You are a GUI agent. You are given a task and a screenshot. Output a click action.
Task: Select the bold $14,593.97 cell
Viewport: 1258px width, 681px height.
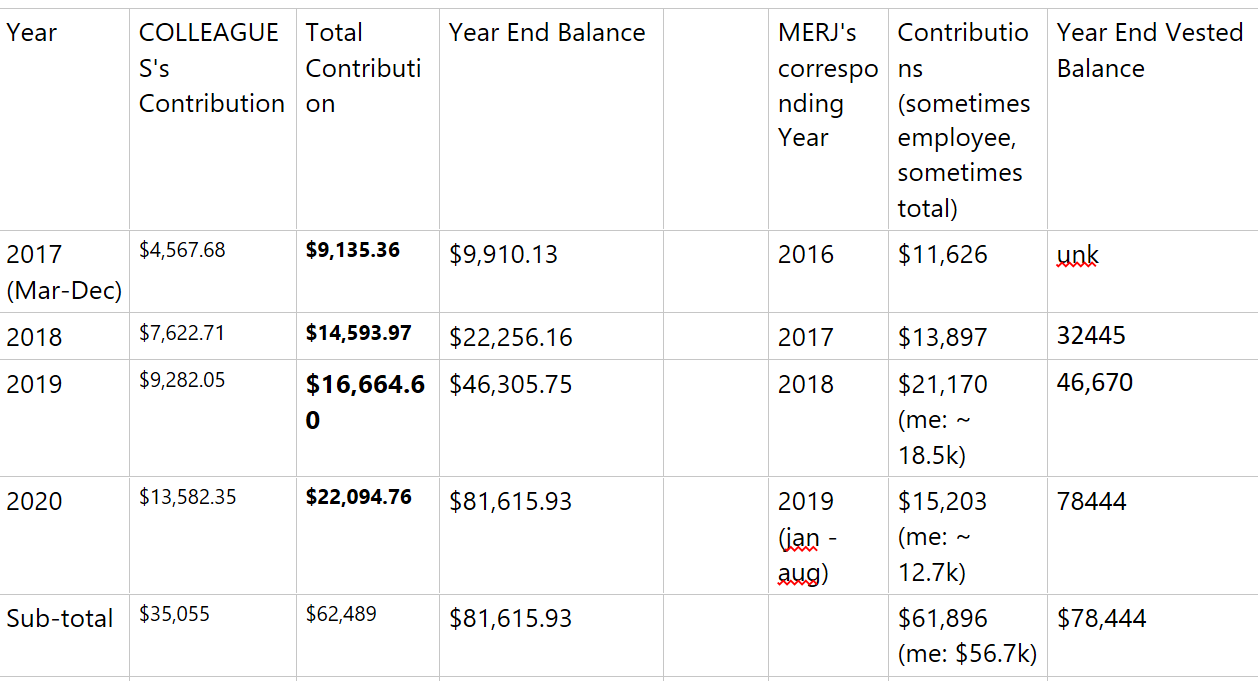(358, 333)
